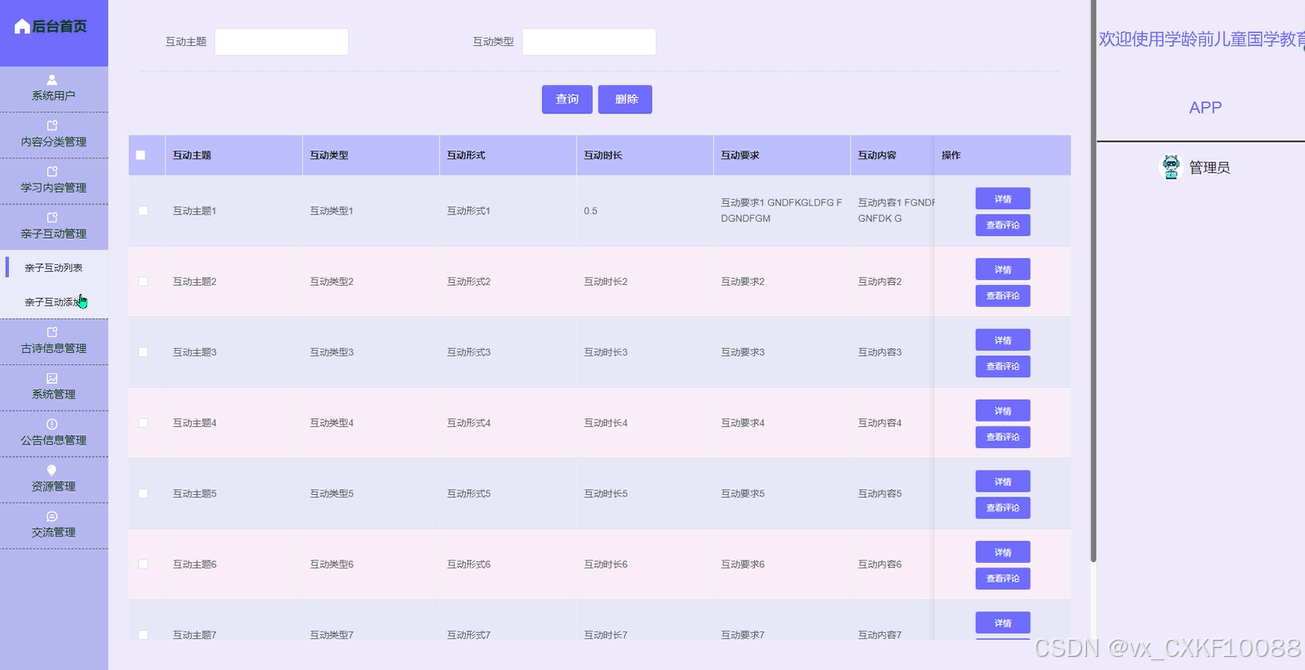1305x670 pixels.
Task: Open 详情 for 互动主题1 row
Action: [1003, 199]
